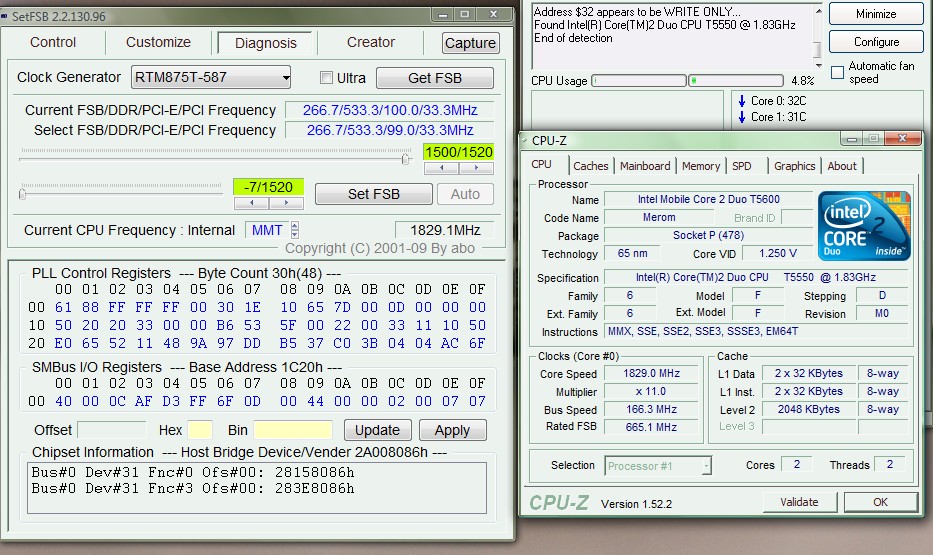The image size is (933, 555).
Task: Open the Processor #1 selection dropdown
Action: pyautogui.click(x=658, y=466)
